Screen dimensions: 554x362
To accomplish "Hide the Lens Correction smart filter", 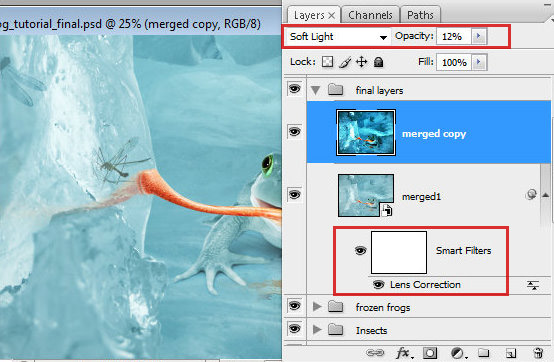I will pos(378,285).
